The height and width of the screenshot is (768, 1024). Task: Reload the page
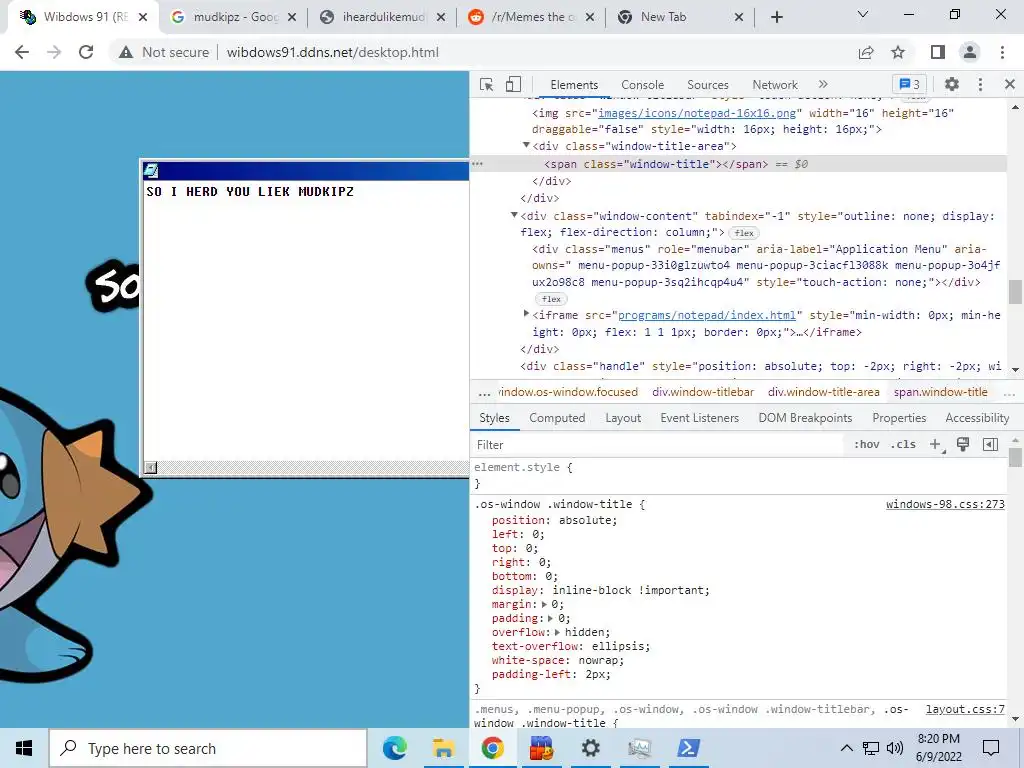coord(86,52)
